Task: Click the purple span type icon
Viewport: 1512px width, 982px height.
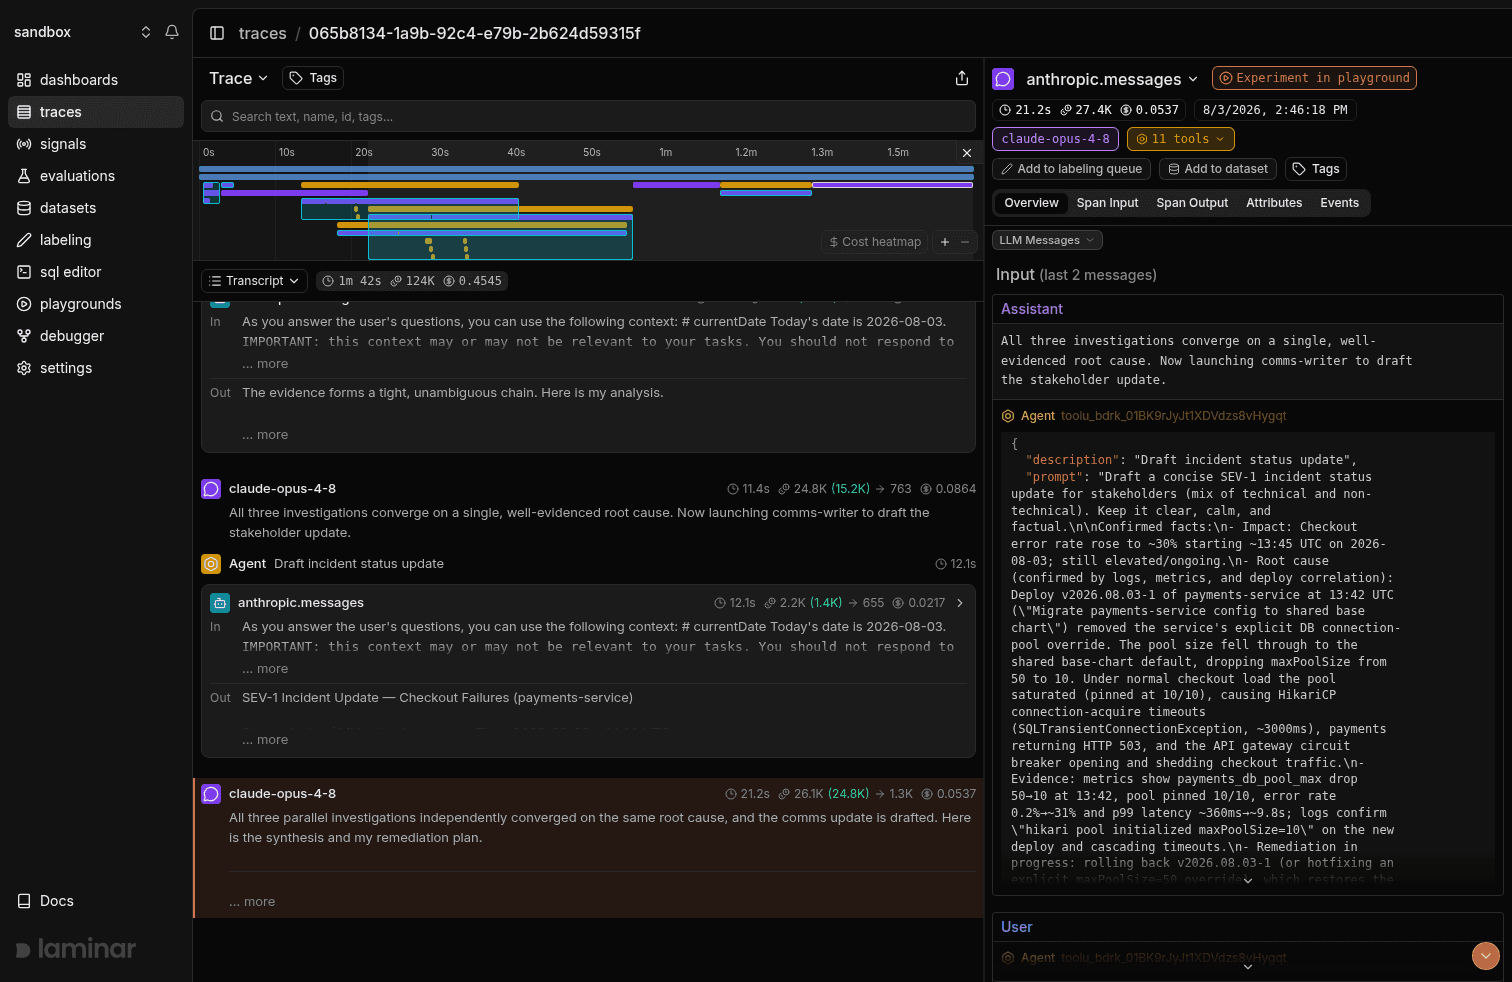Action: 1003,79
